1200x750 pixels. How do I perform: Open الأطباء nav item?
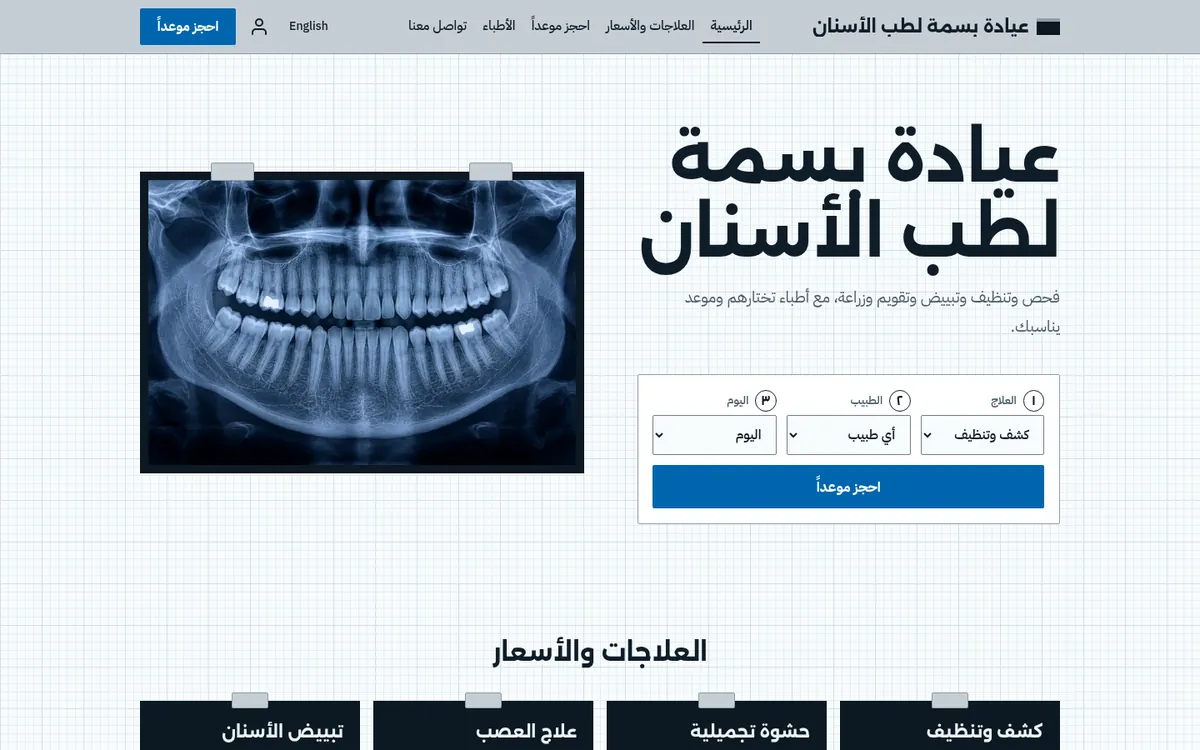tap(499, 26)
